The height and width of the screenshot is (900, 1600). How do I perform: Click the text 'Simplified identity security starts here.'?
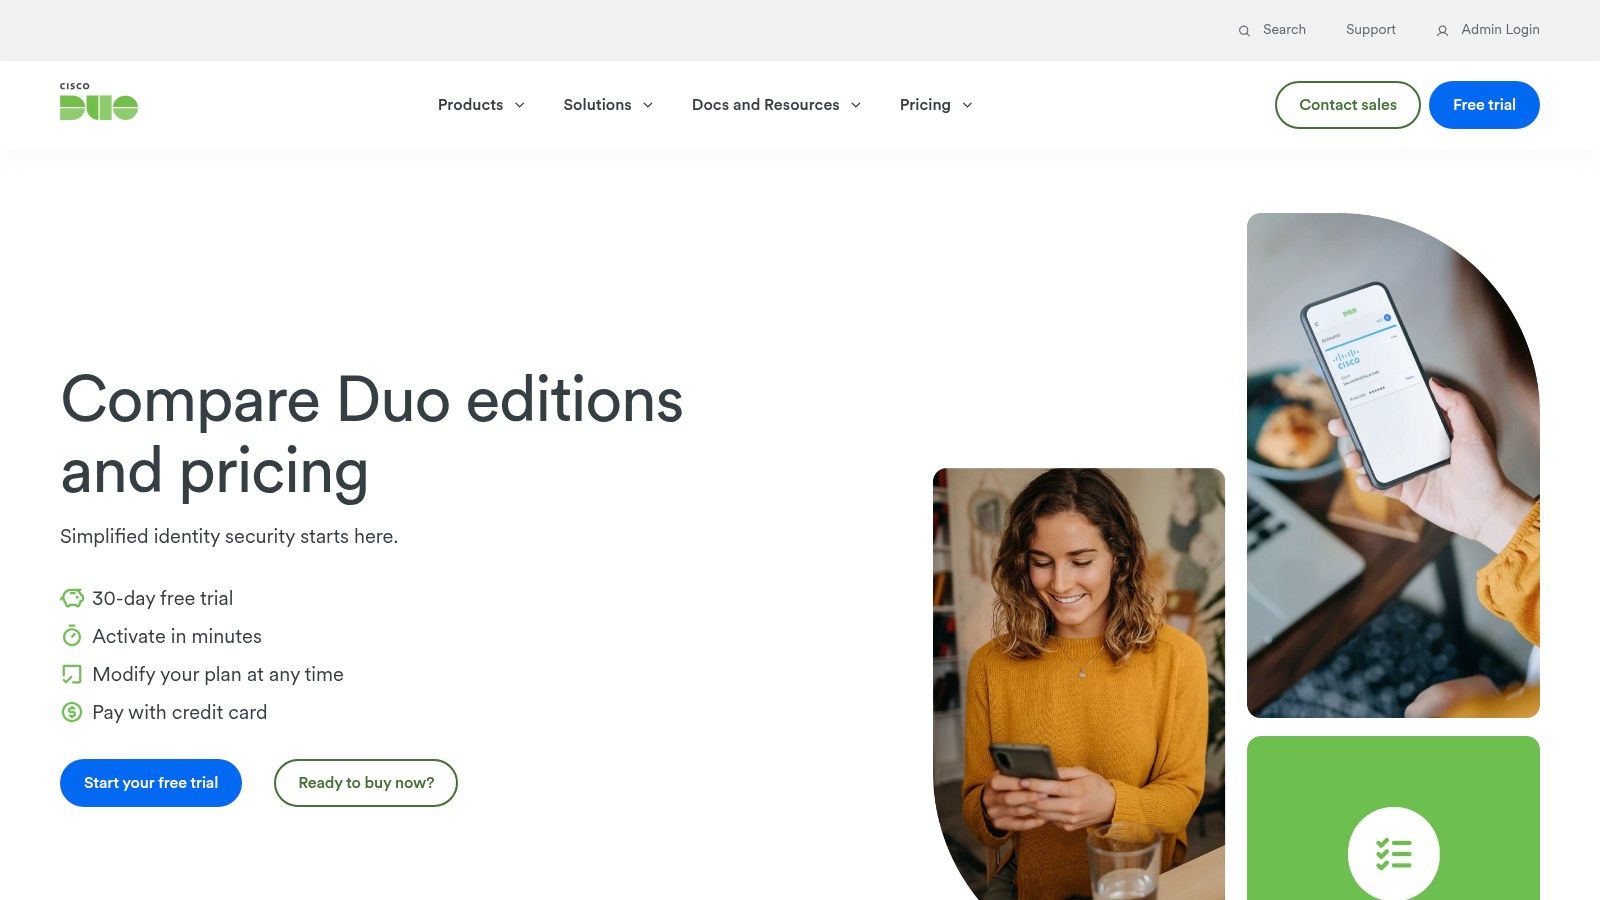point(229,537)
